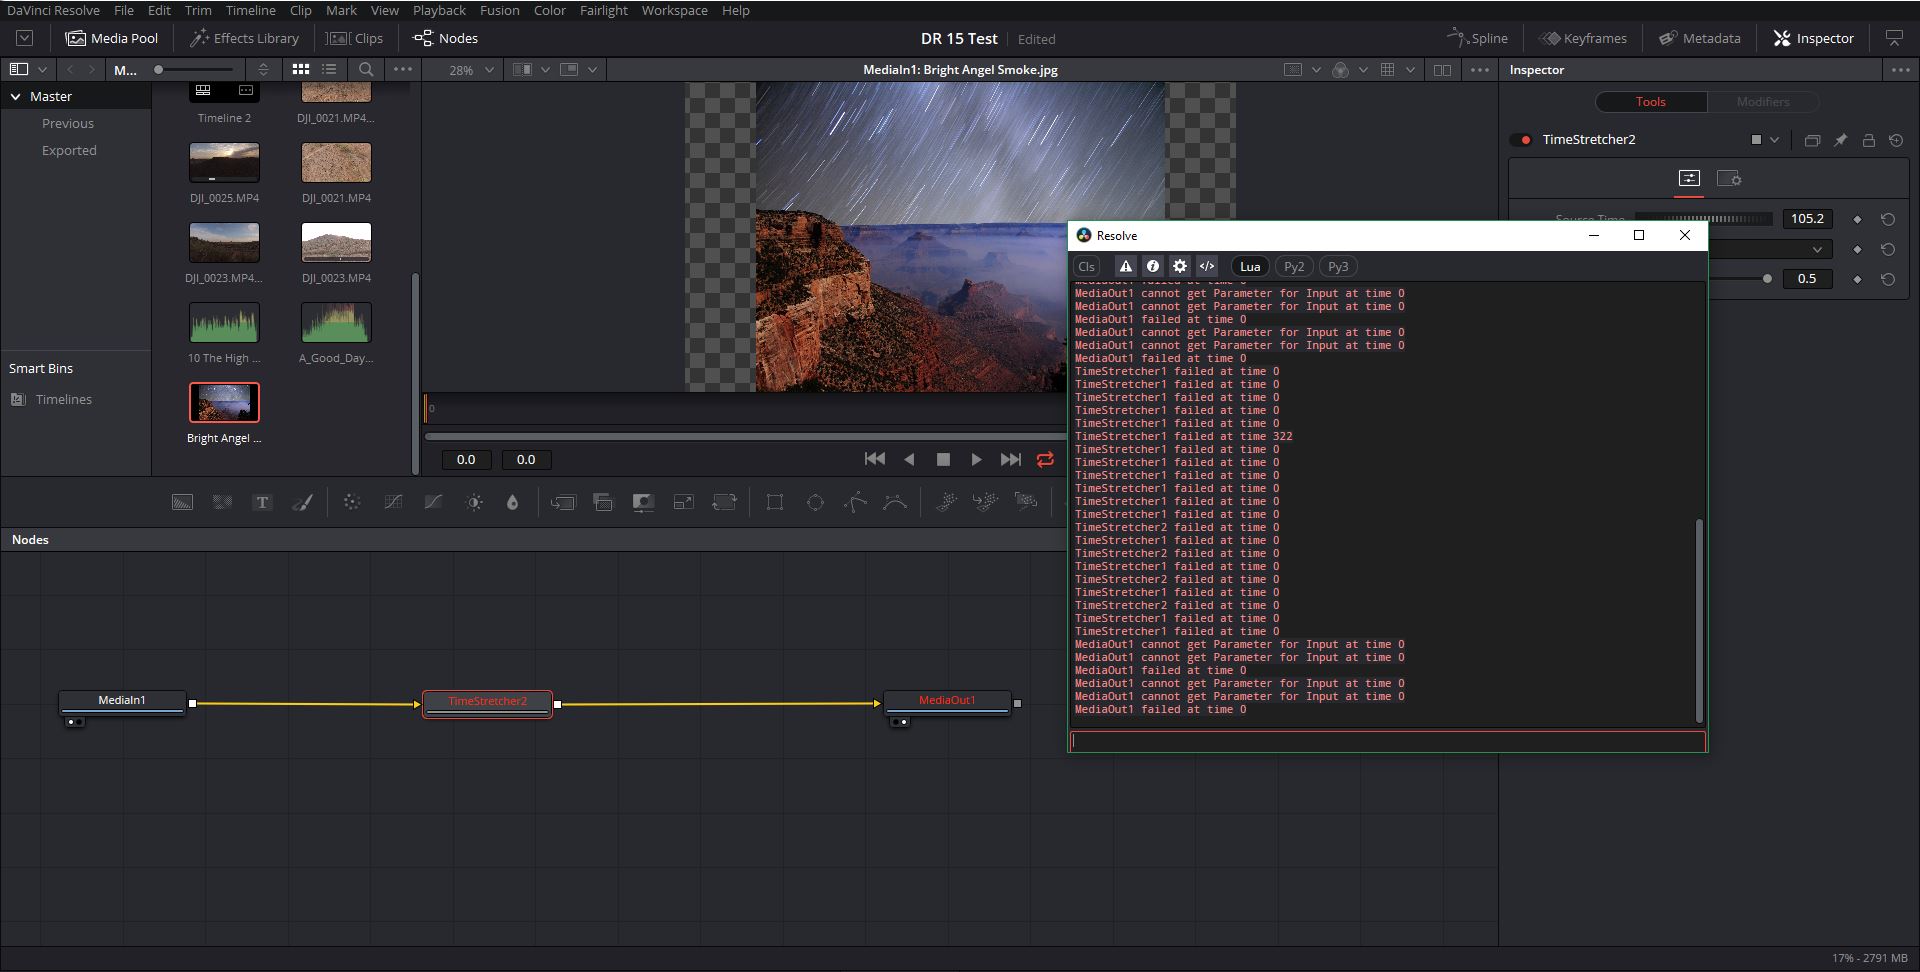Image resolution: width=1920 pixels, height=972 pixels.
Task: Adjust the 0.5 value slider handle
Action: pyautogui.click(x=1767, y=279)
